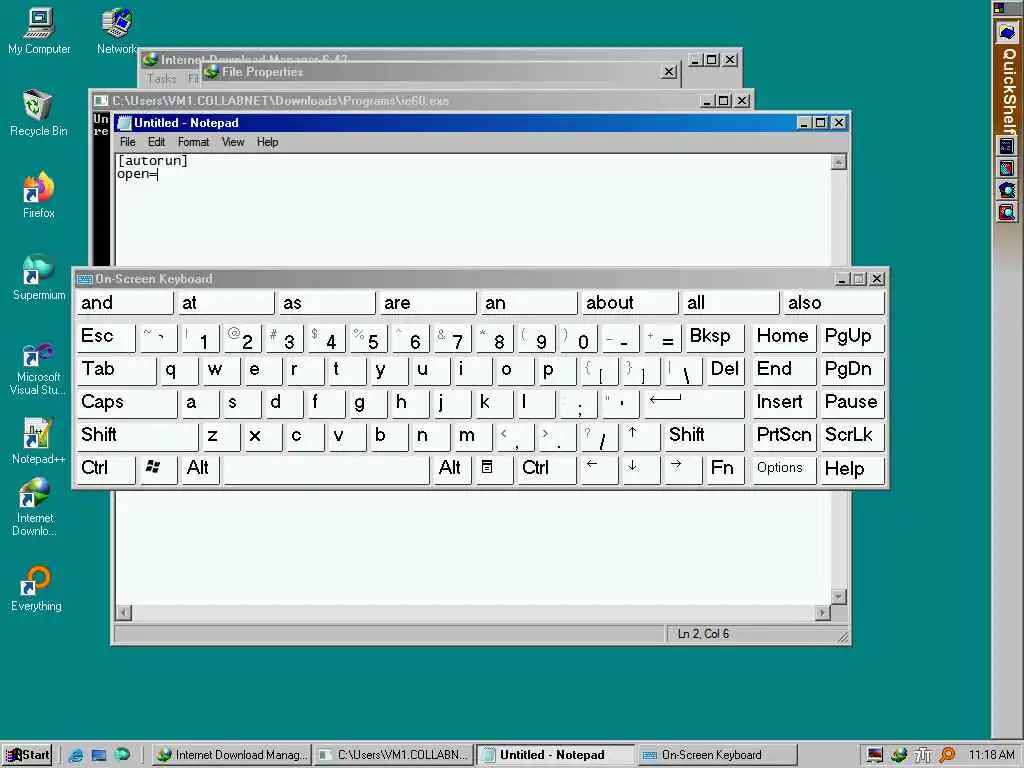Open the Network desktop icon
1024x768 pixels.
pyautogui.click(x=118, y=31)
